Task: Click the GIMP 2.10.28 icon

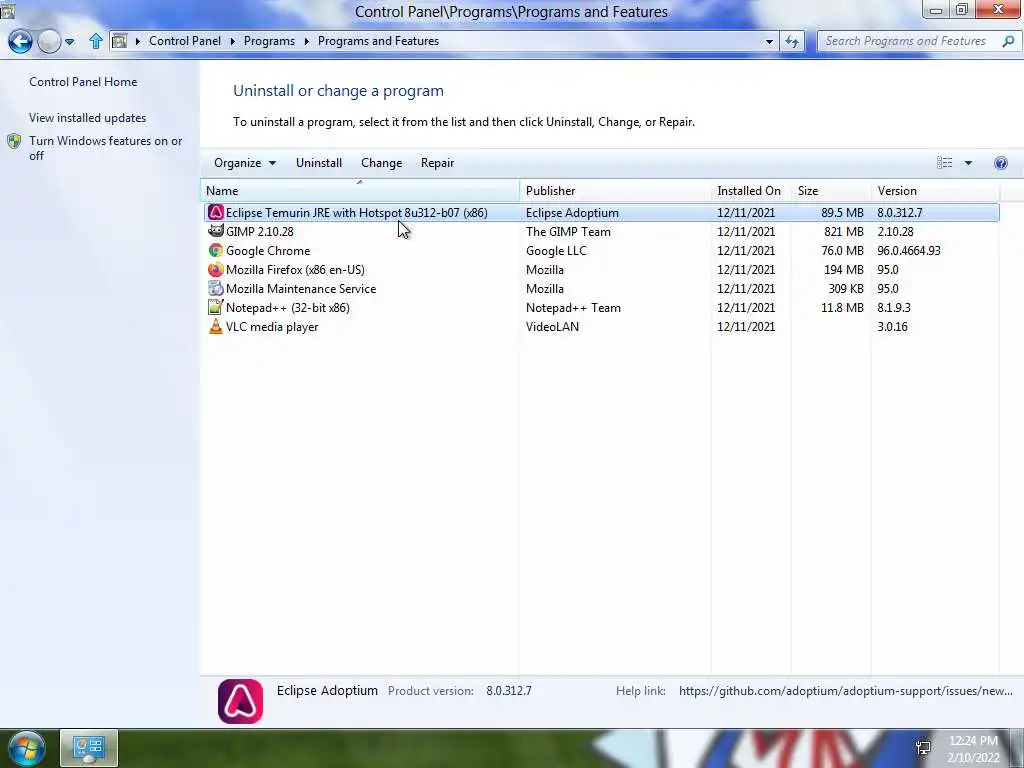Action: pyautogui.click(x=216, y=231)
